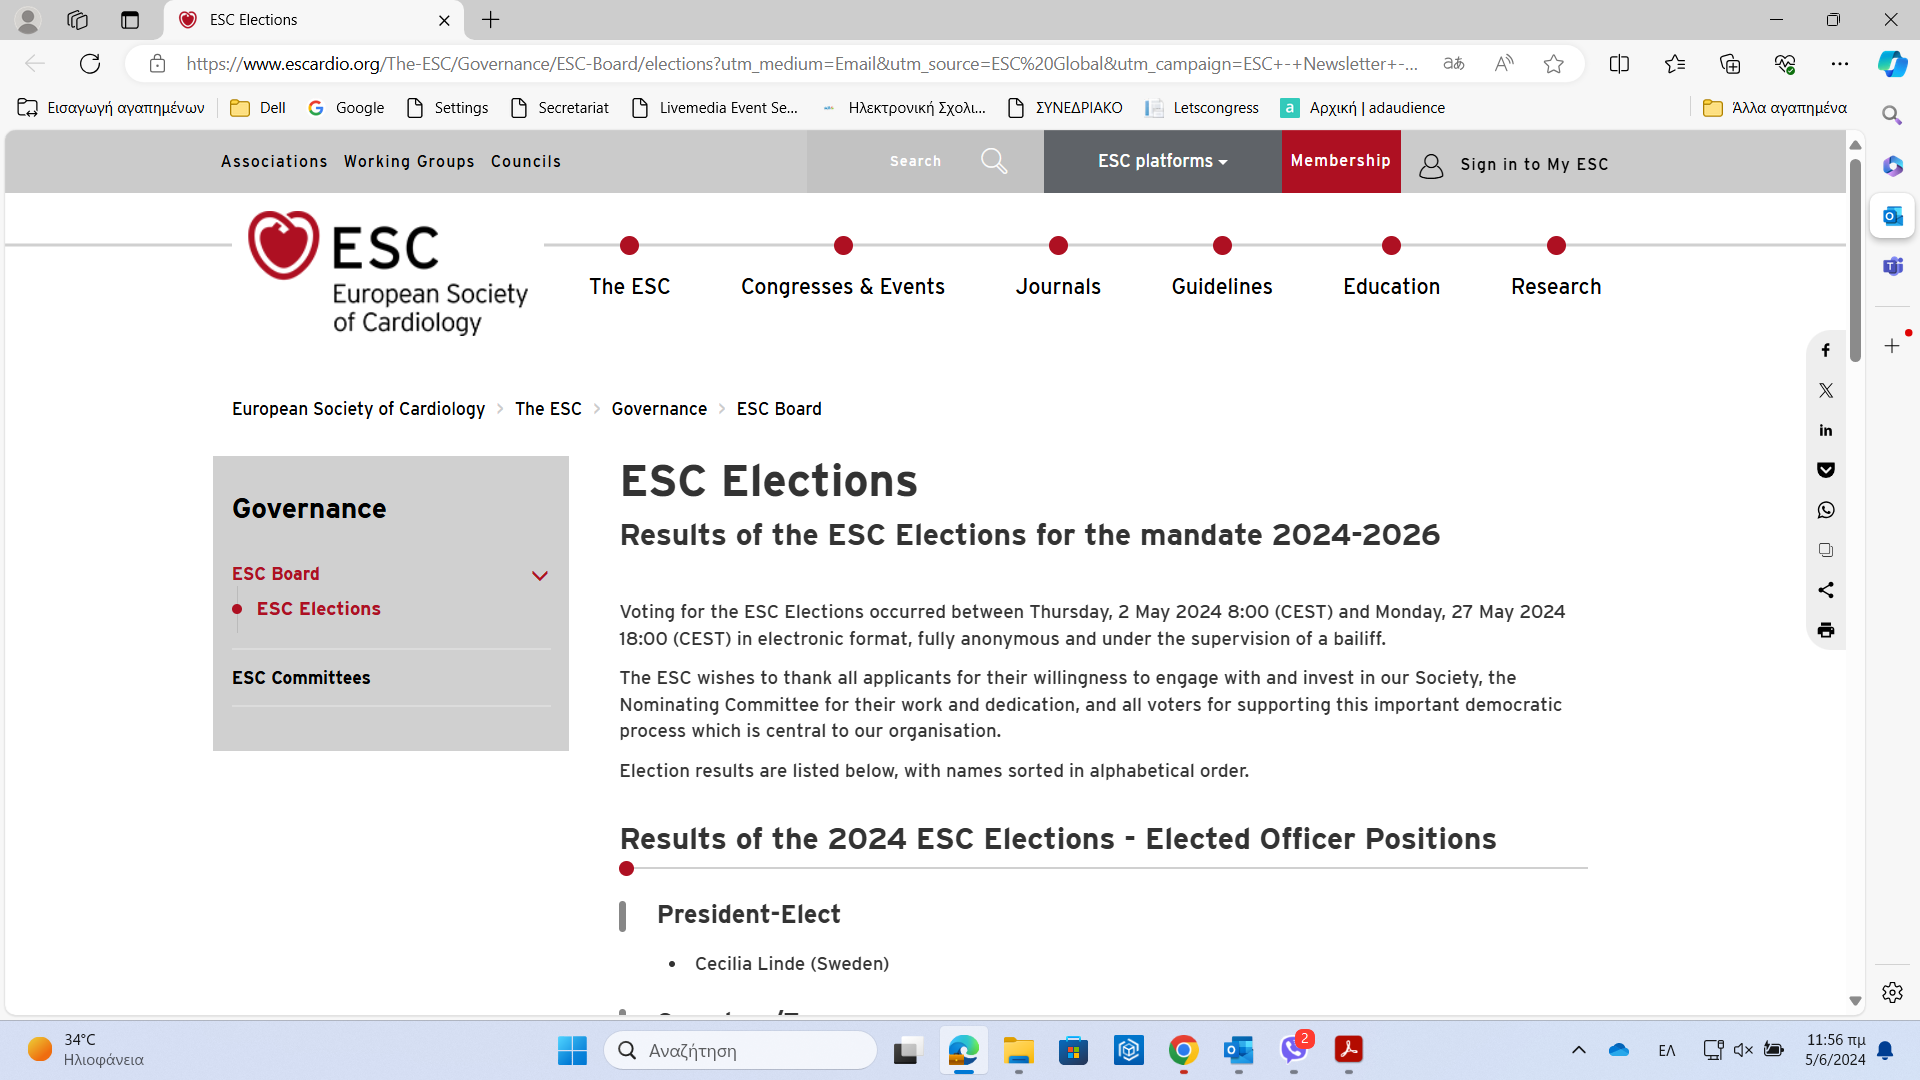Show hidden system tray icons arrow
Screen dimensions: 1920x1080
point(1578,1050)
